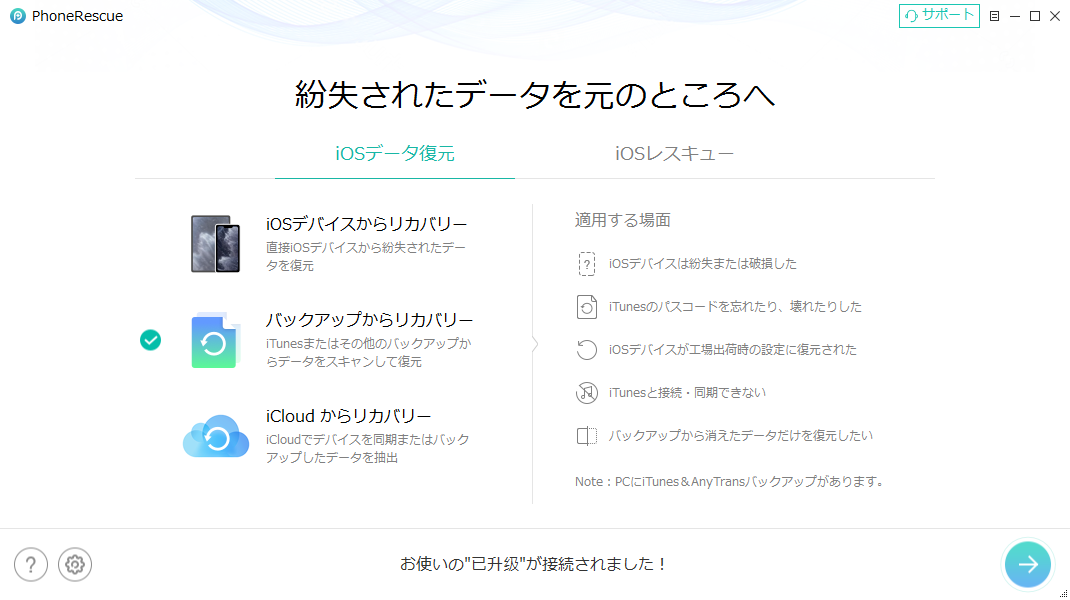1070x600 pixels.
Task: Click the factory reset circular arrow icon
Action: point(586,349)
